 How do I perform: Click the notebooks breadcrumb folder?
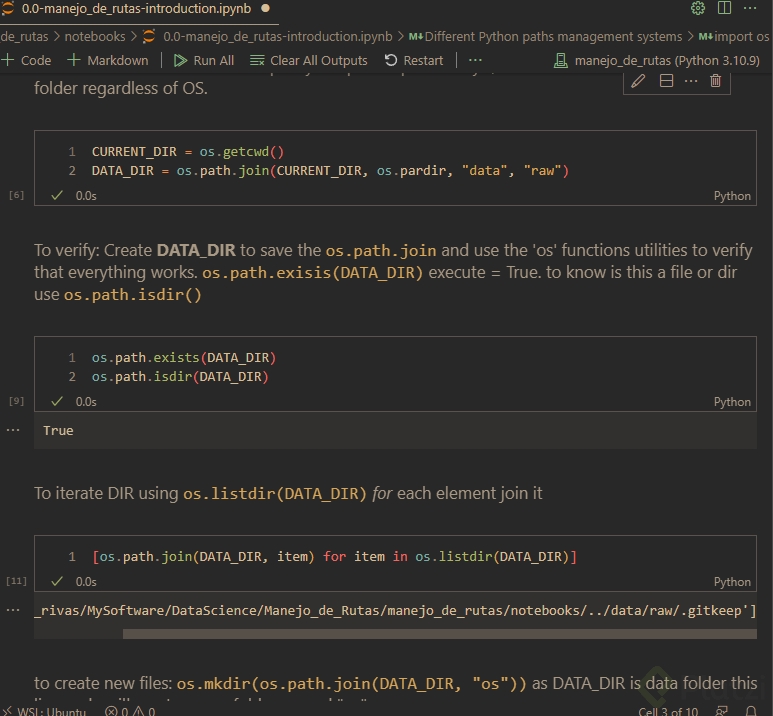(x=95, y=36)
